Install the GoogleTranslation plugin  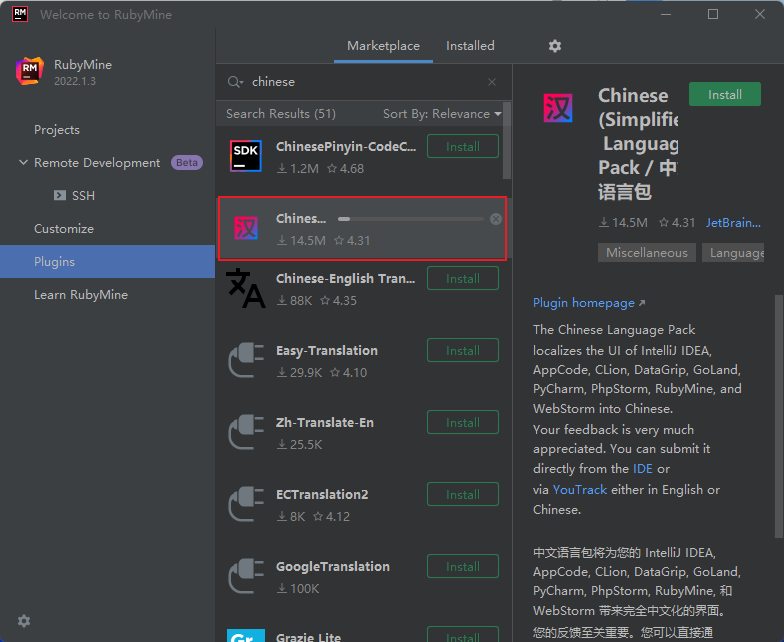click(462, 566)
